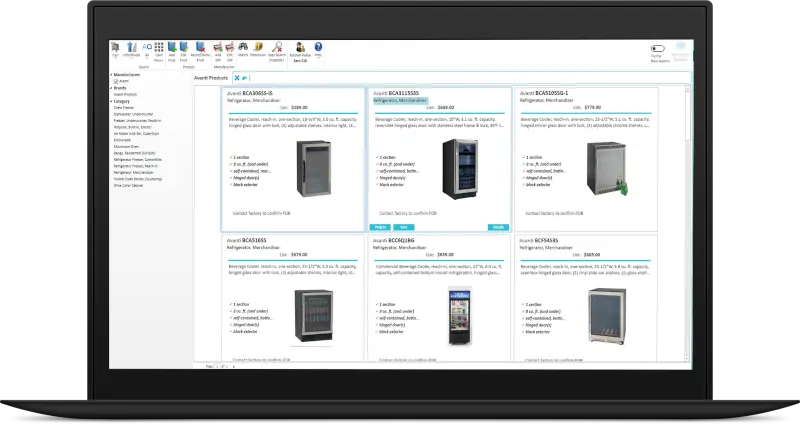Select Microwave Oven category
This screenshot has width=800, height=424.
pyautogui.click(x=126, y=146)
